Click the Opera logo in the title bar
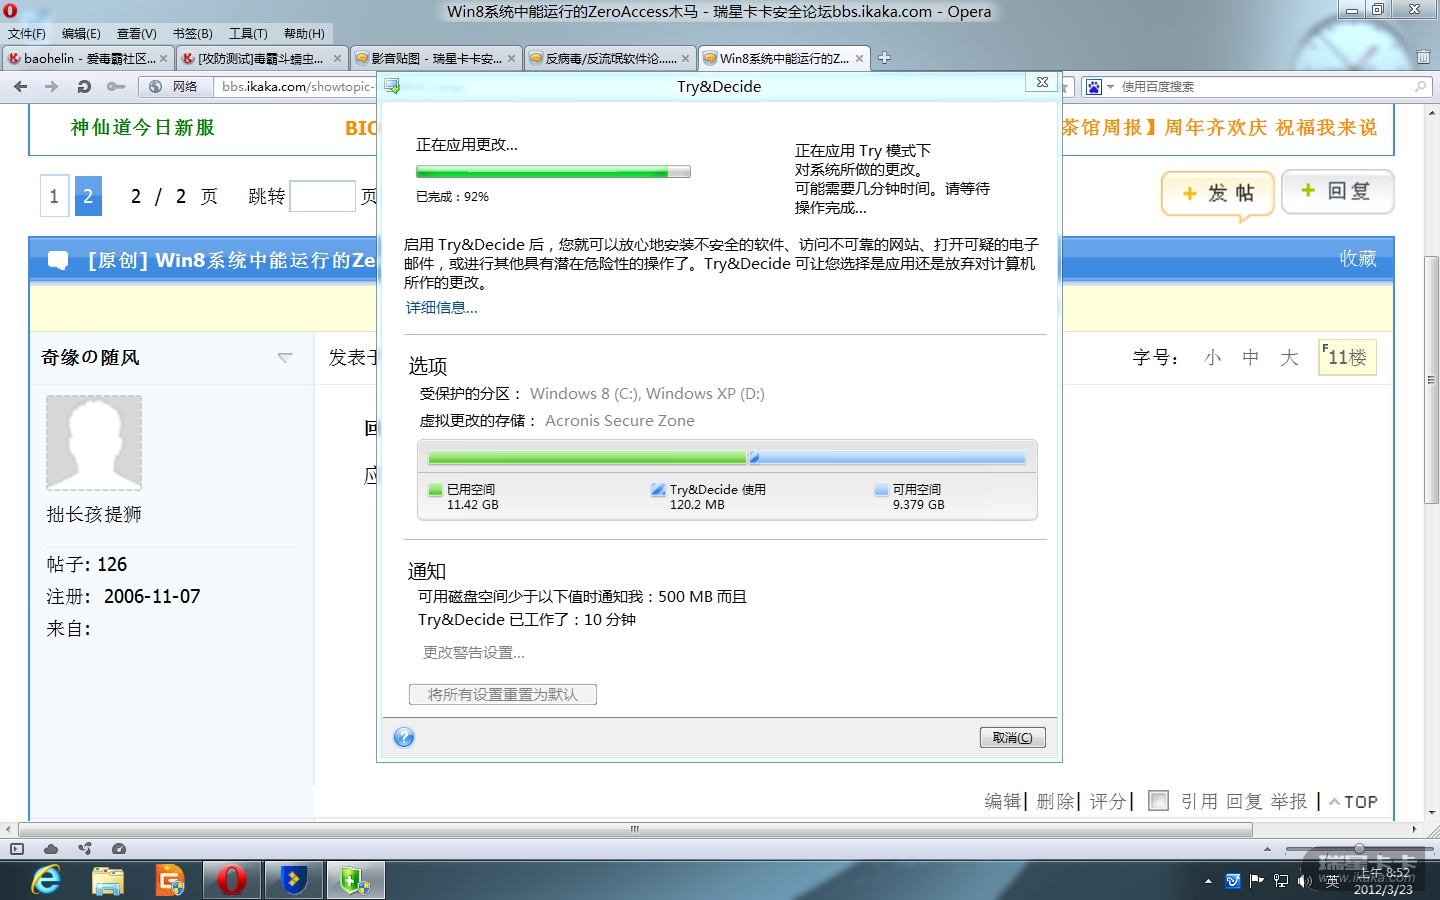This screenshot has height=900, width=1440. coord(10,11)
